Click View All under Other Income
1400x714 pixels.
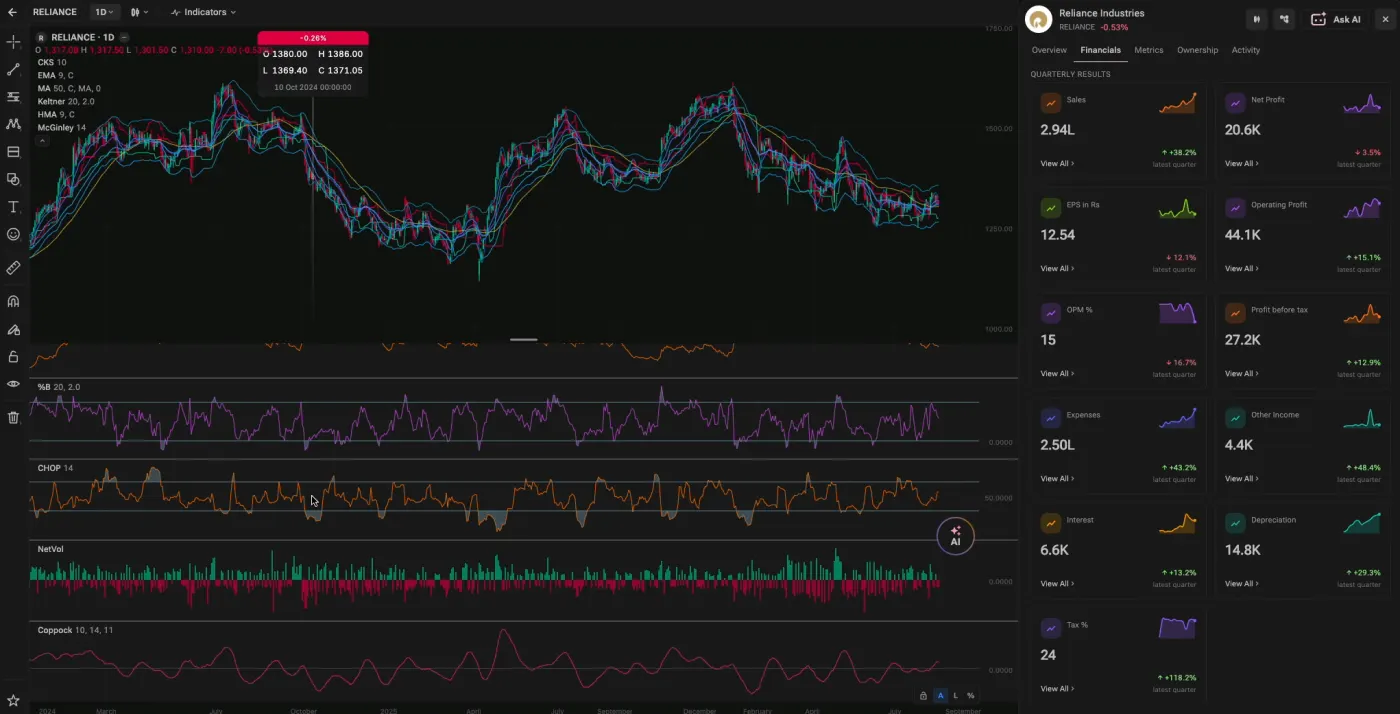pyautogui.click(x=1242, y=479)
